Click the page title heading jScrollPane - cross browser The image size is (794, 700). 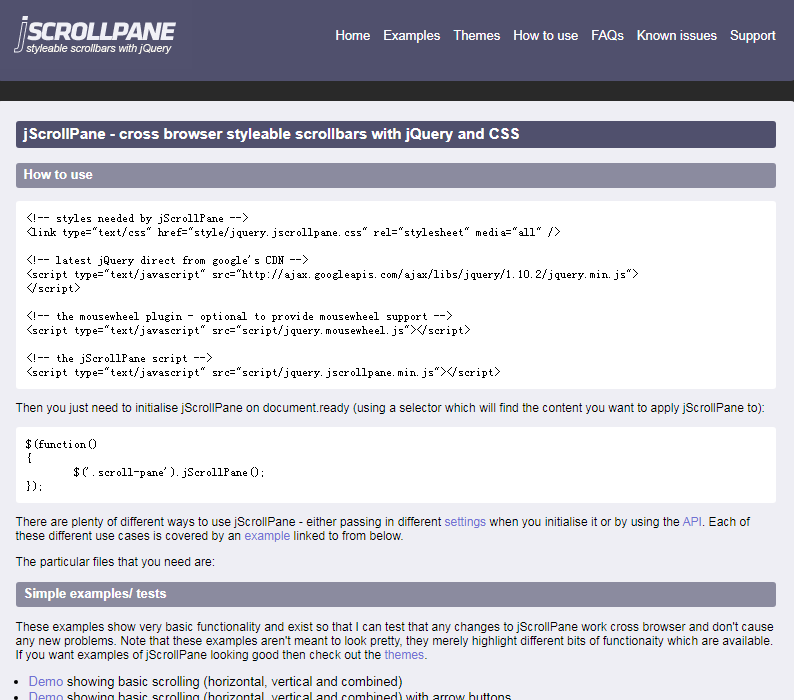pos(395,134)
